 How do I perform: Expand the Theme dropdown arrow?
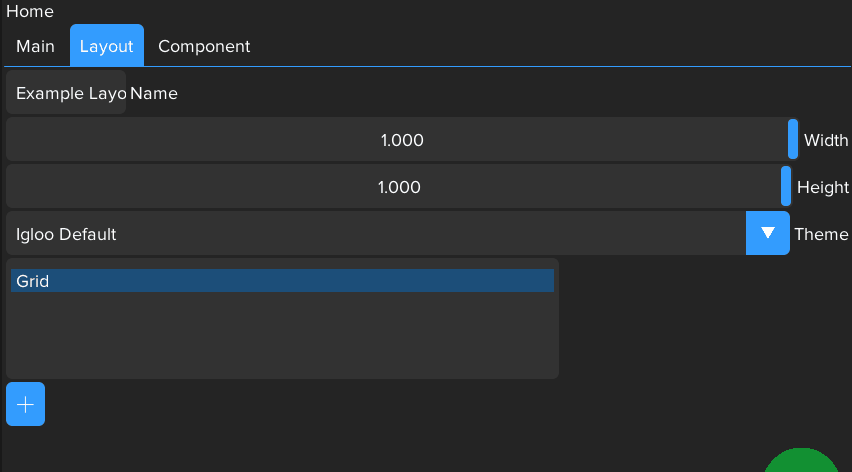(767, 233)
